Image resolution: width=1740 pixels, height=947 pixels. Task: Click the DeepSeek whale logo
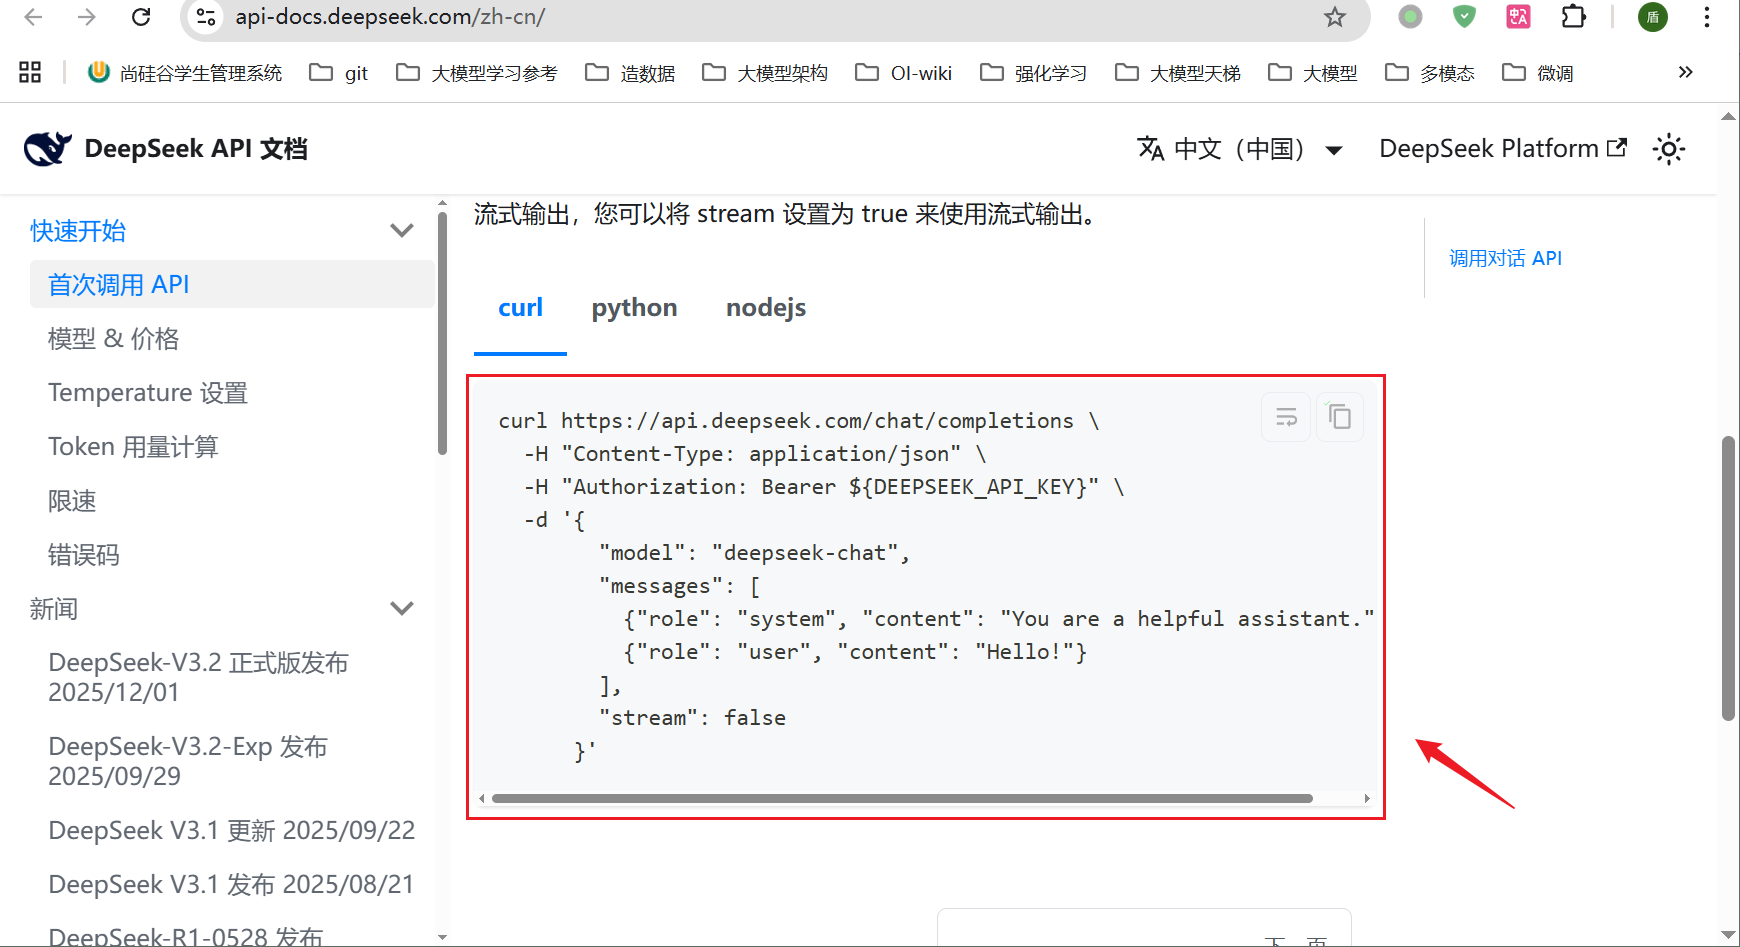pyautogui.click(x=47, y=149)
